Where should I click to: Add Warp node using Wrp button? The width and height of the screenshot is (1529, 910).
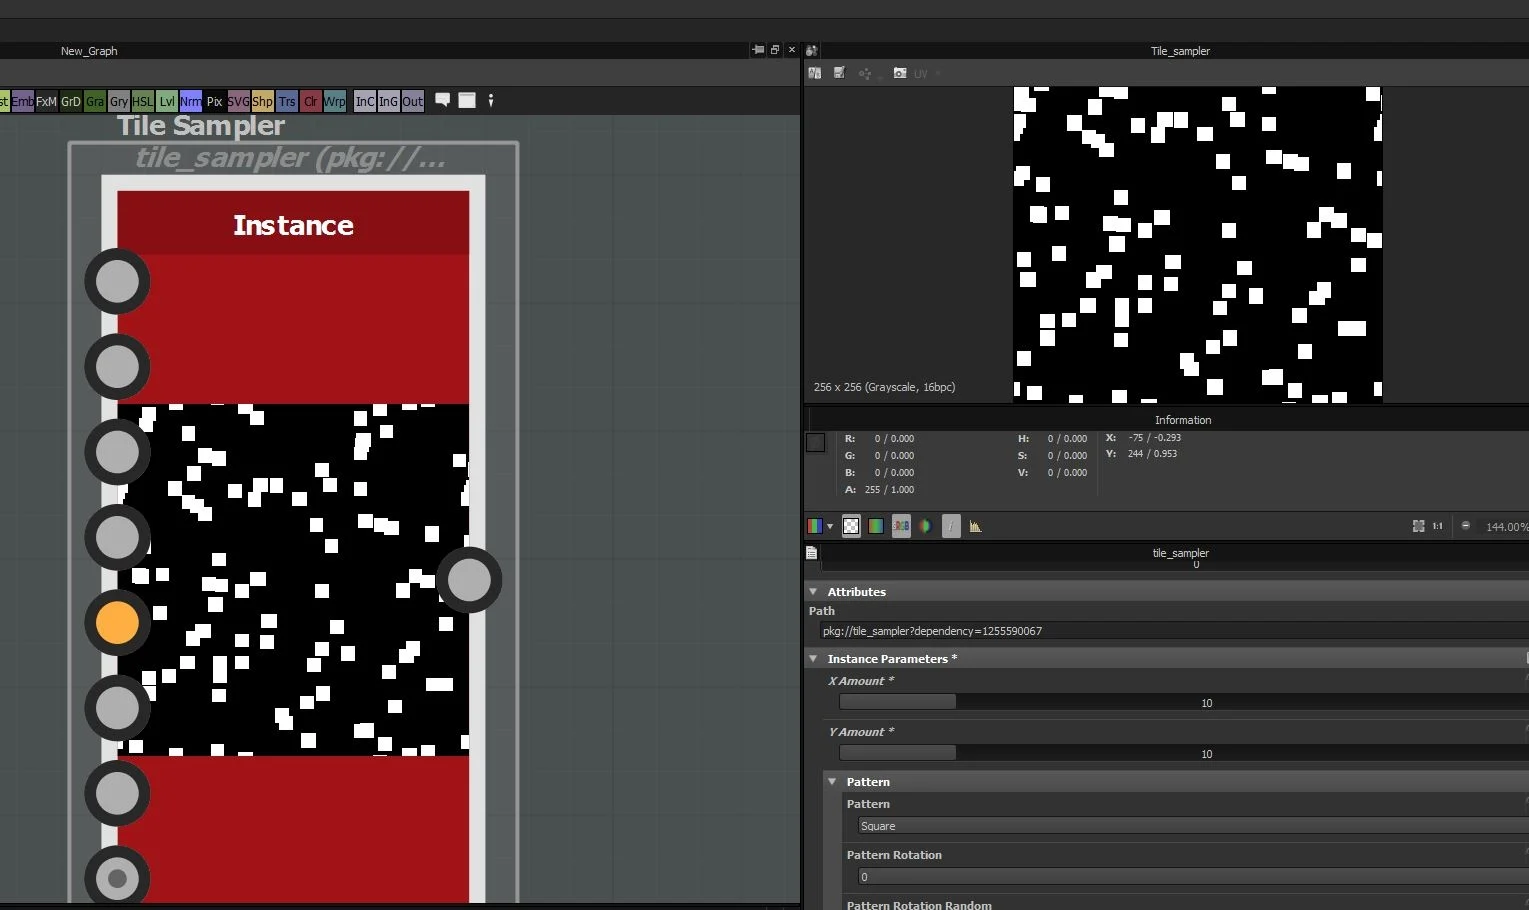pyautogui.click(x=334, y=101)
